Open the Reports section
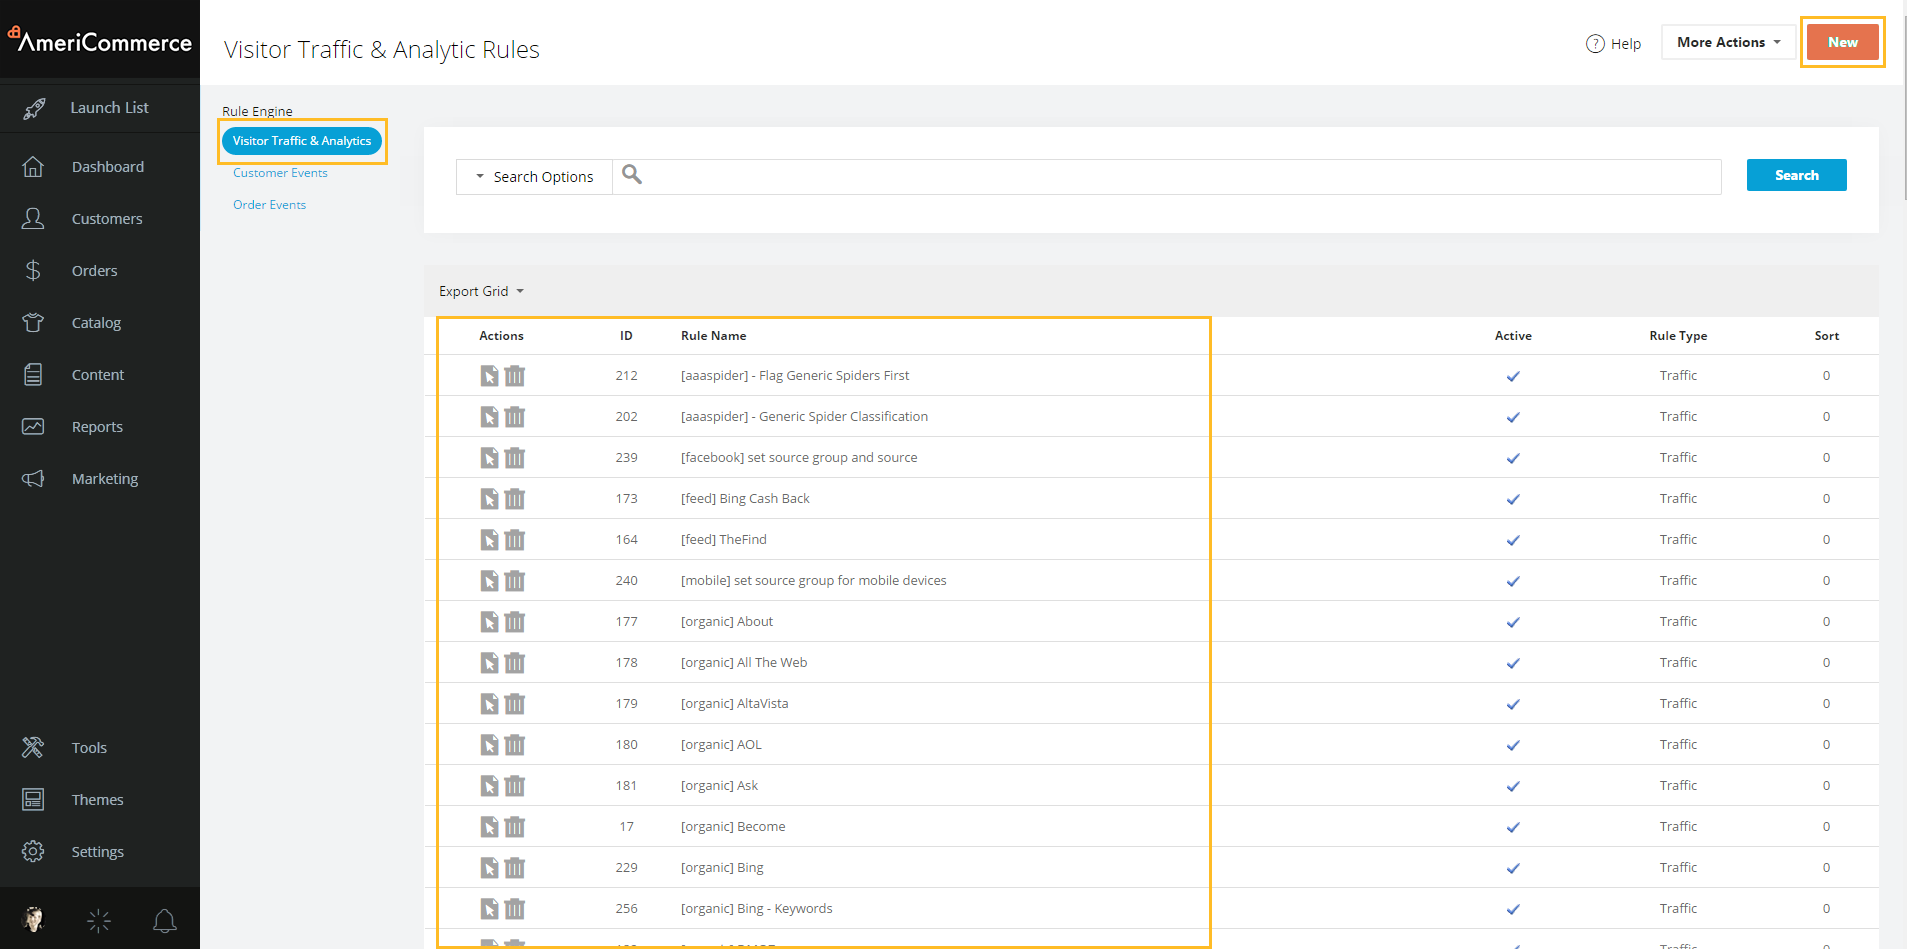Viewport: 1907px width, 949px height. click(100, 427)
